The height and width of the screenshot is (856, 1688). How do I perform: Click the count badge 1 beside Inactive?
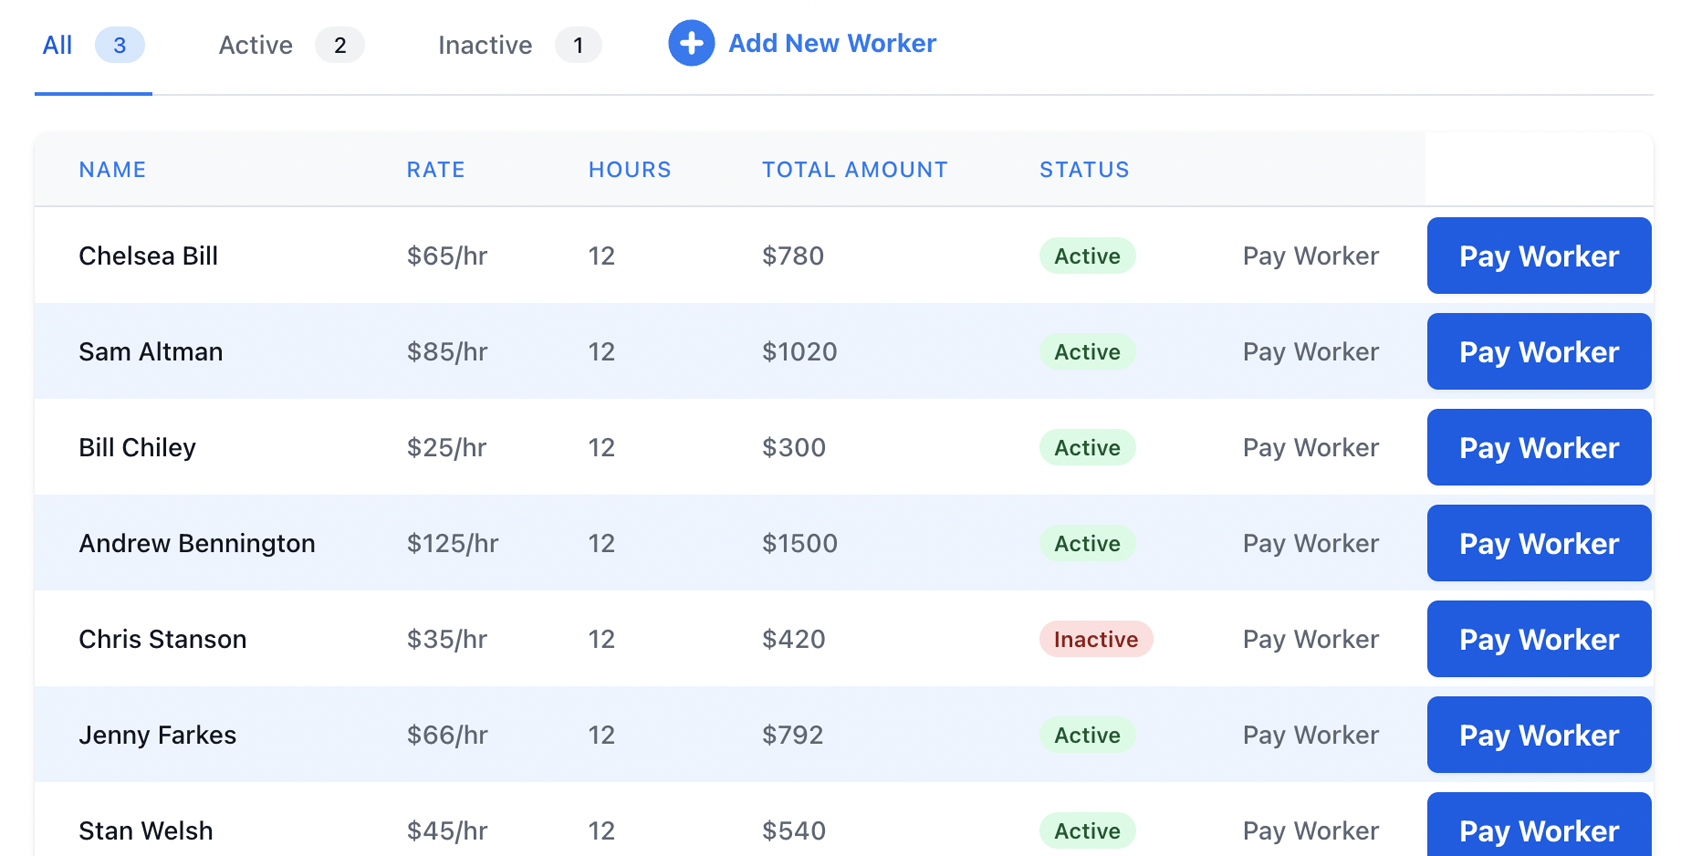(578, 45)
